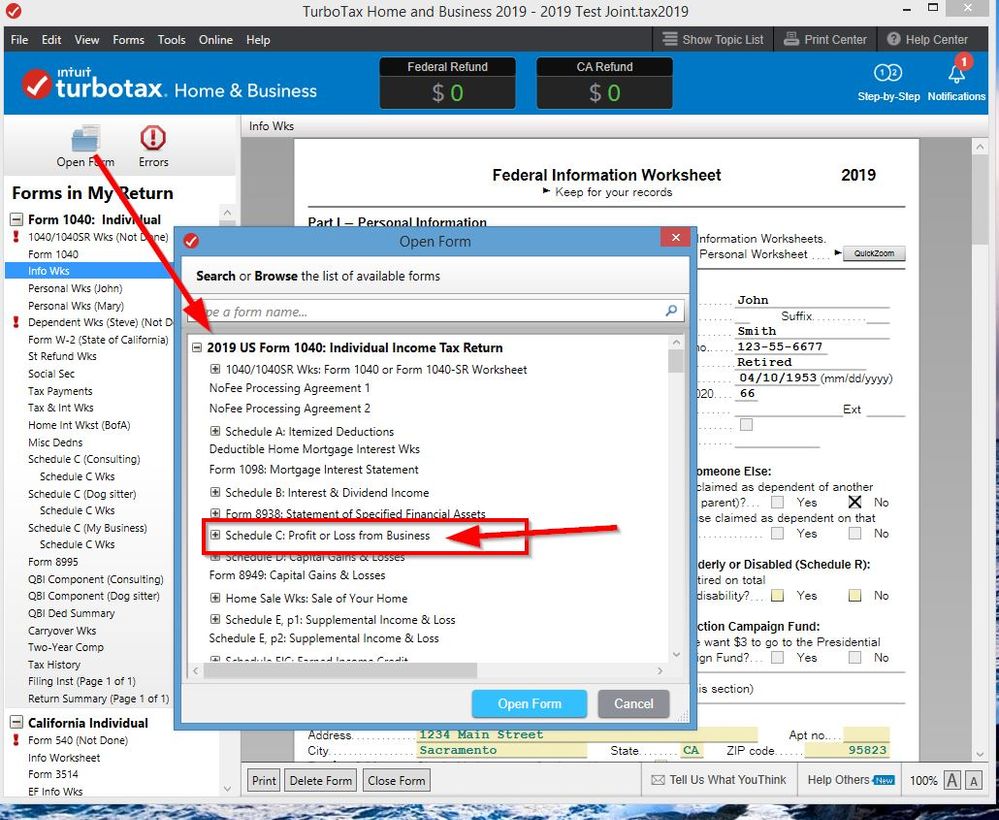The width and height of the screenshot is (999, 820).
Task: Open the Help Center
Action: [x=927, y=40]
